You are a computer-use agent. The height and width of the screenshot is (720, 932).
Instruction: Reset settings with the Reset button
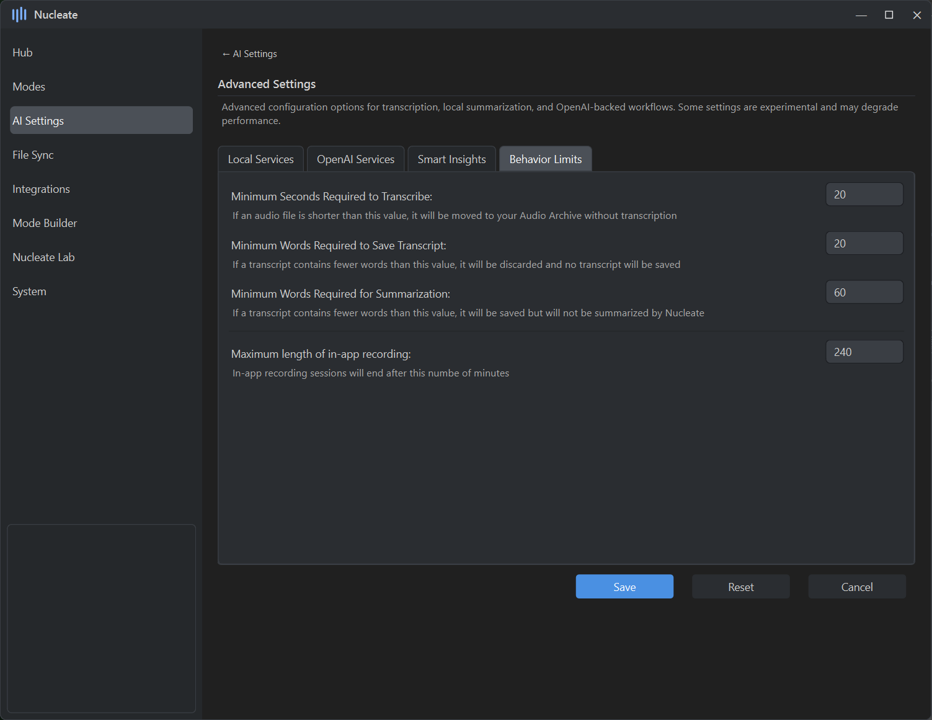[740, 587]
